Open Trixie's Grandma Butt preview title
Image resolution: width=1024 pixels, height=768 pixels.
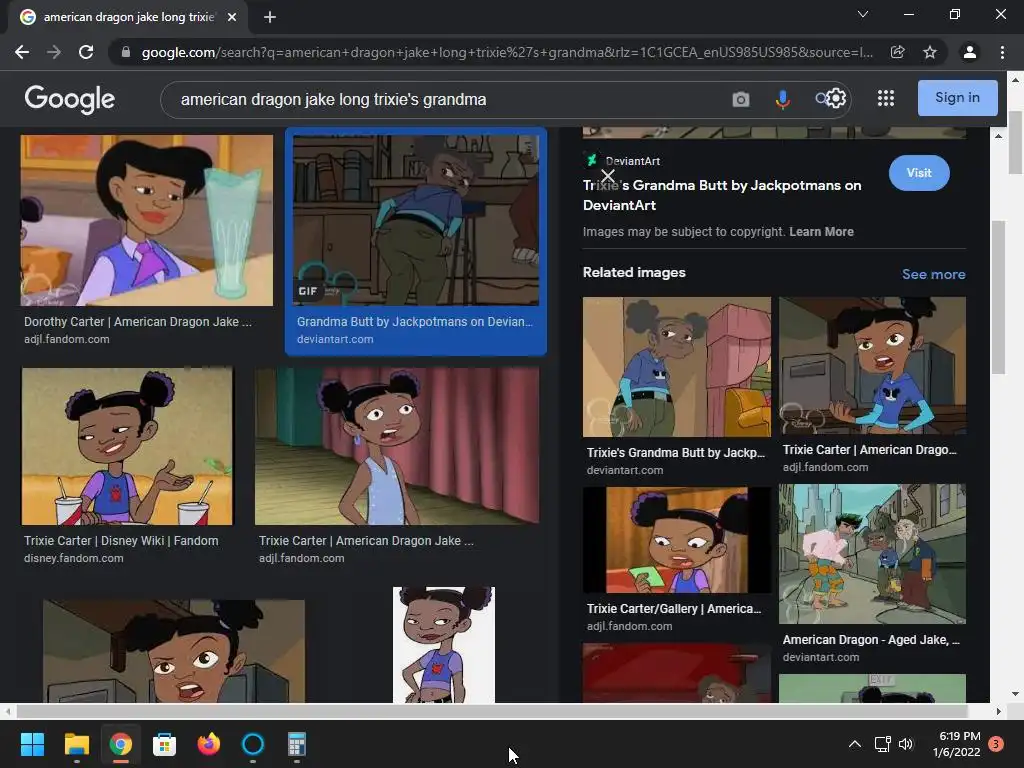722,195
